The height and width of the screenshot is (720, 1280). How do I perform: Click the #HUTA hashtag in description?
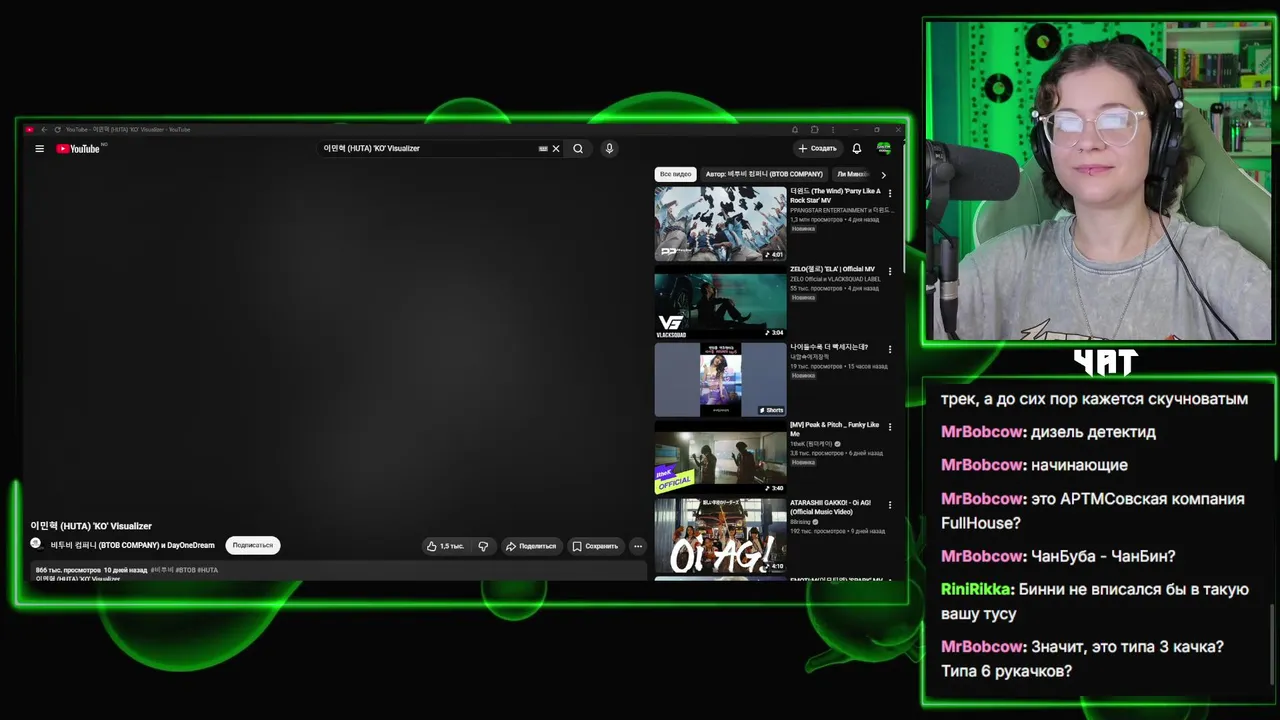point(207,570)
